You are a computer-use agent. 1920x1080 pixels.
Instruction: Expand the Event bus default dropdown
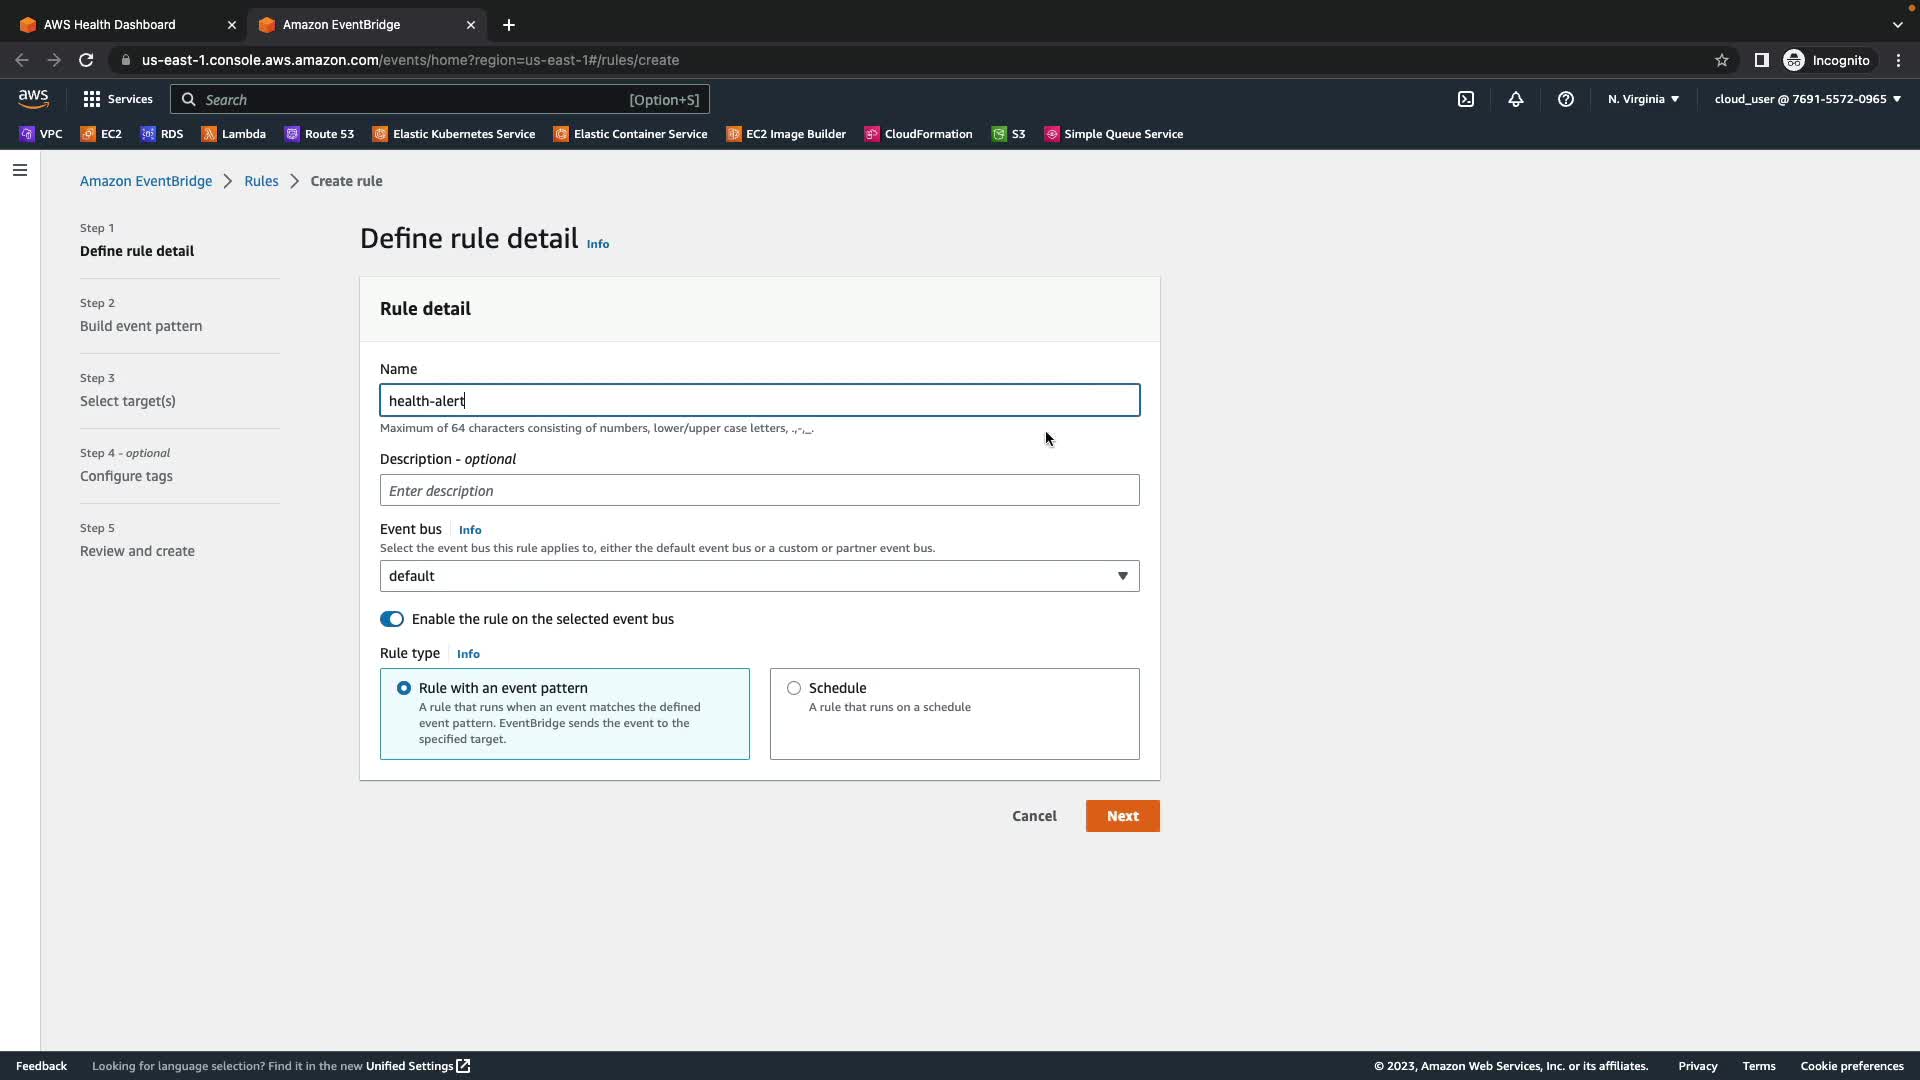coord(759,576)
